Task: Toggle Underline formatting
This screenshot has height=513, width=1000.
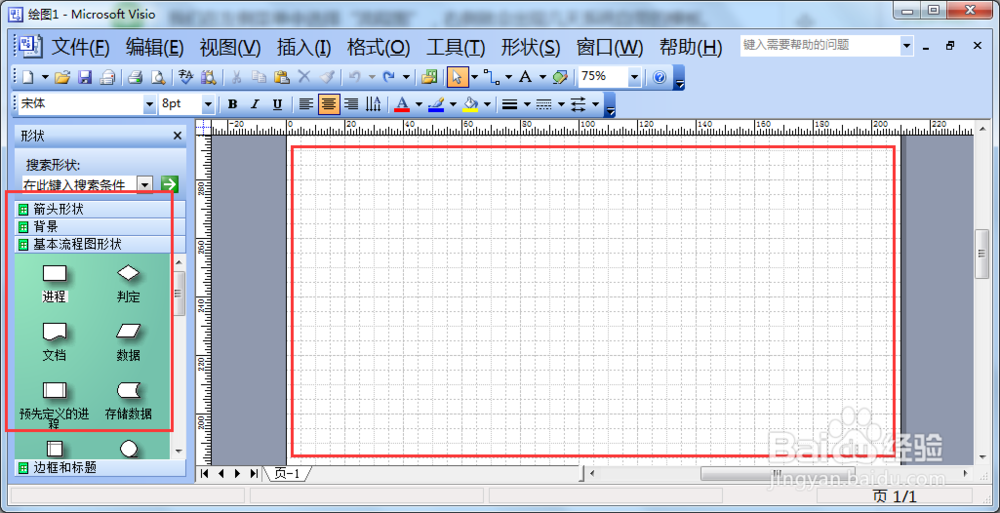Action: pos(277,104)
